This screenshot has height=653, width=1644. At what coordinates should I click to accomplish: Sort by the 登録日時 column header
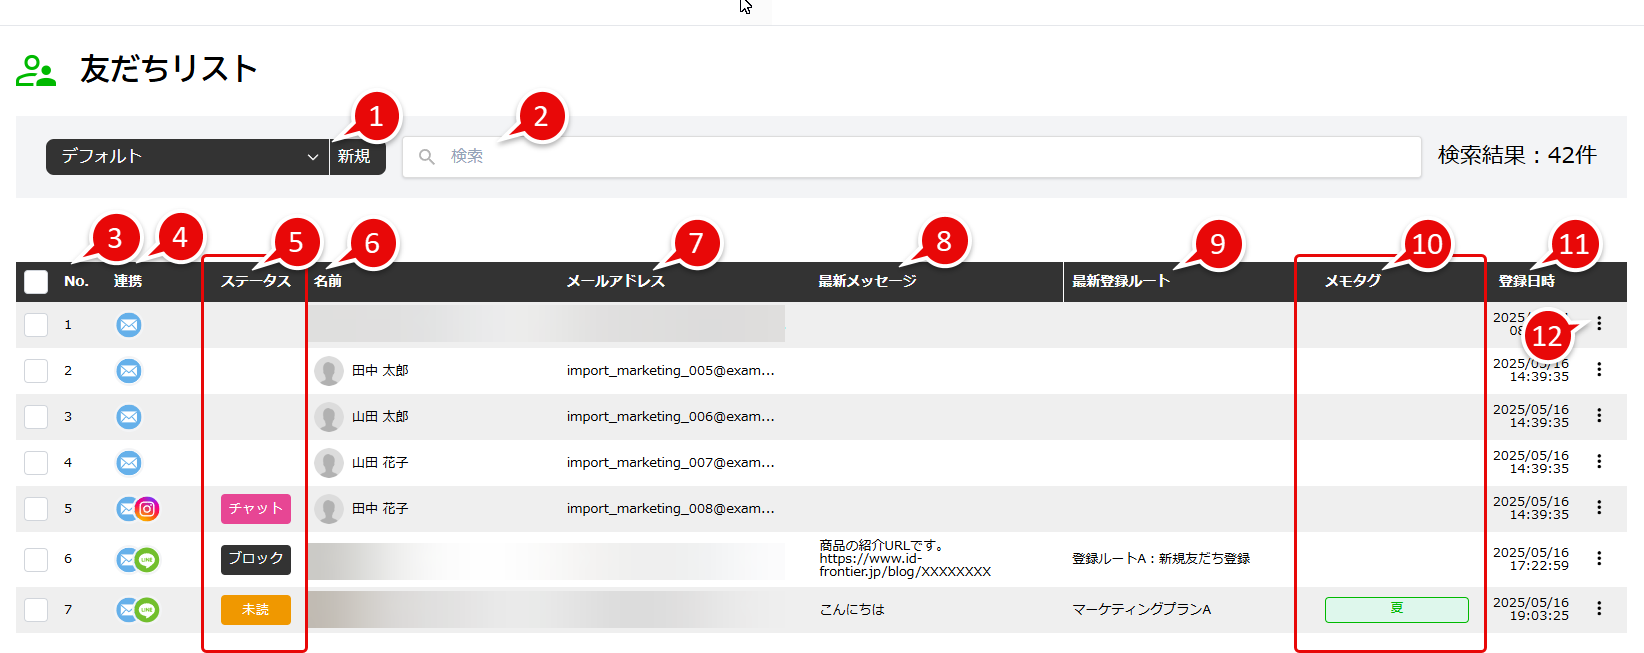1526,282
